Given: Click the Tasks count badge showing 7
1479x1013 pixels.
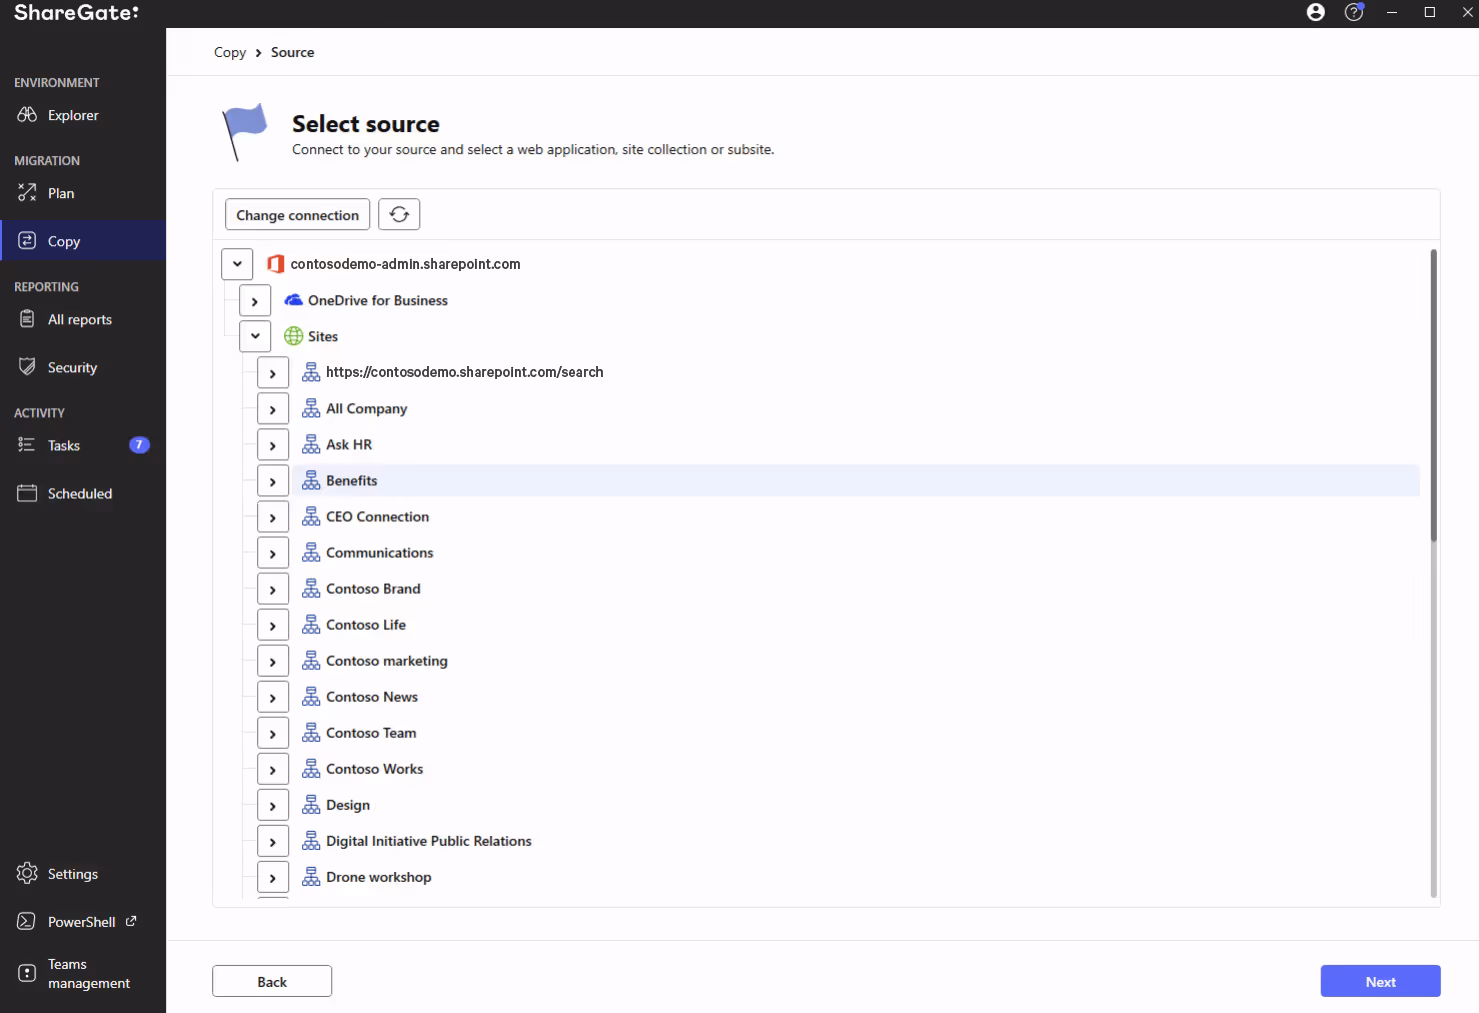Looking at the screenshot, I should click(140, 445).
